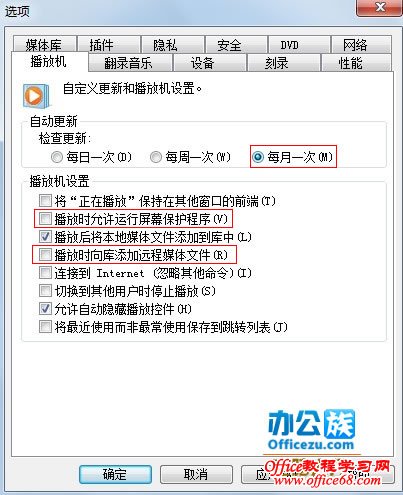Click the Windows Media Player icon

tap(36, 96)
